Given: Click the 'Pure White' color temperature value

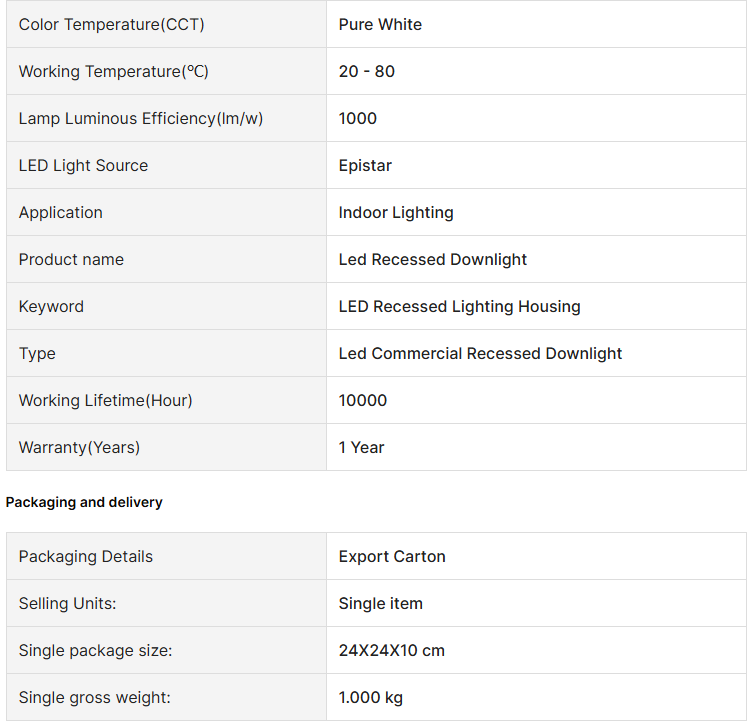Looking at the screenshot, I should (x=380, y=24).
